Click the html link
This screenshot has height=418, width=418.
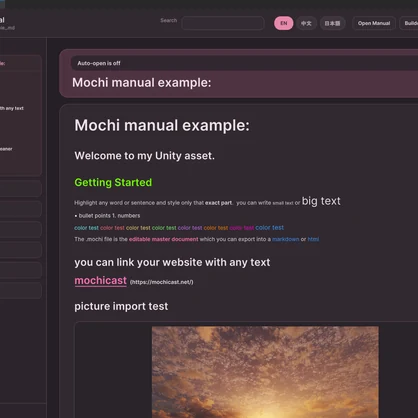(x=313, y=239)
